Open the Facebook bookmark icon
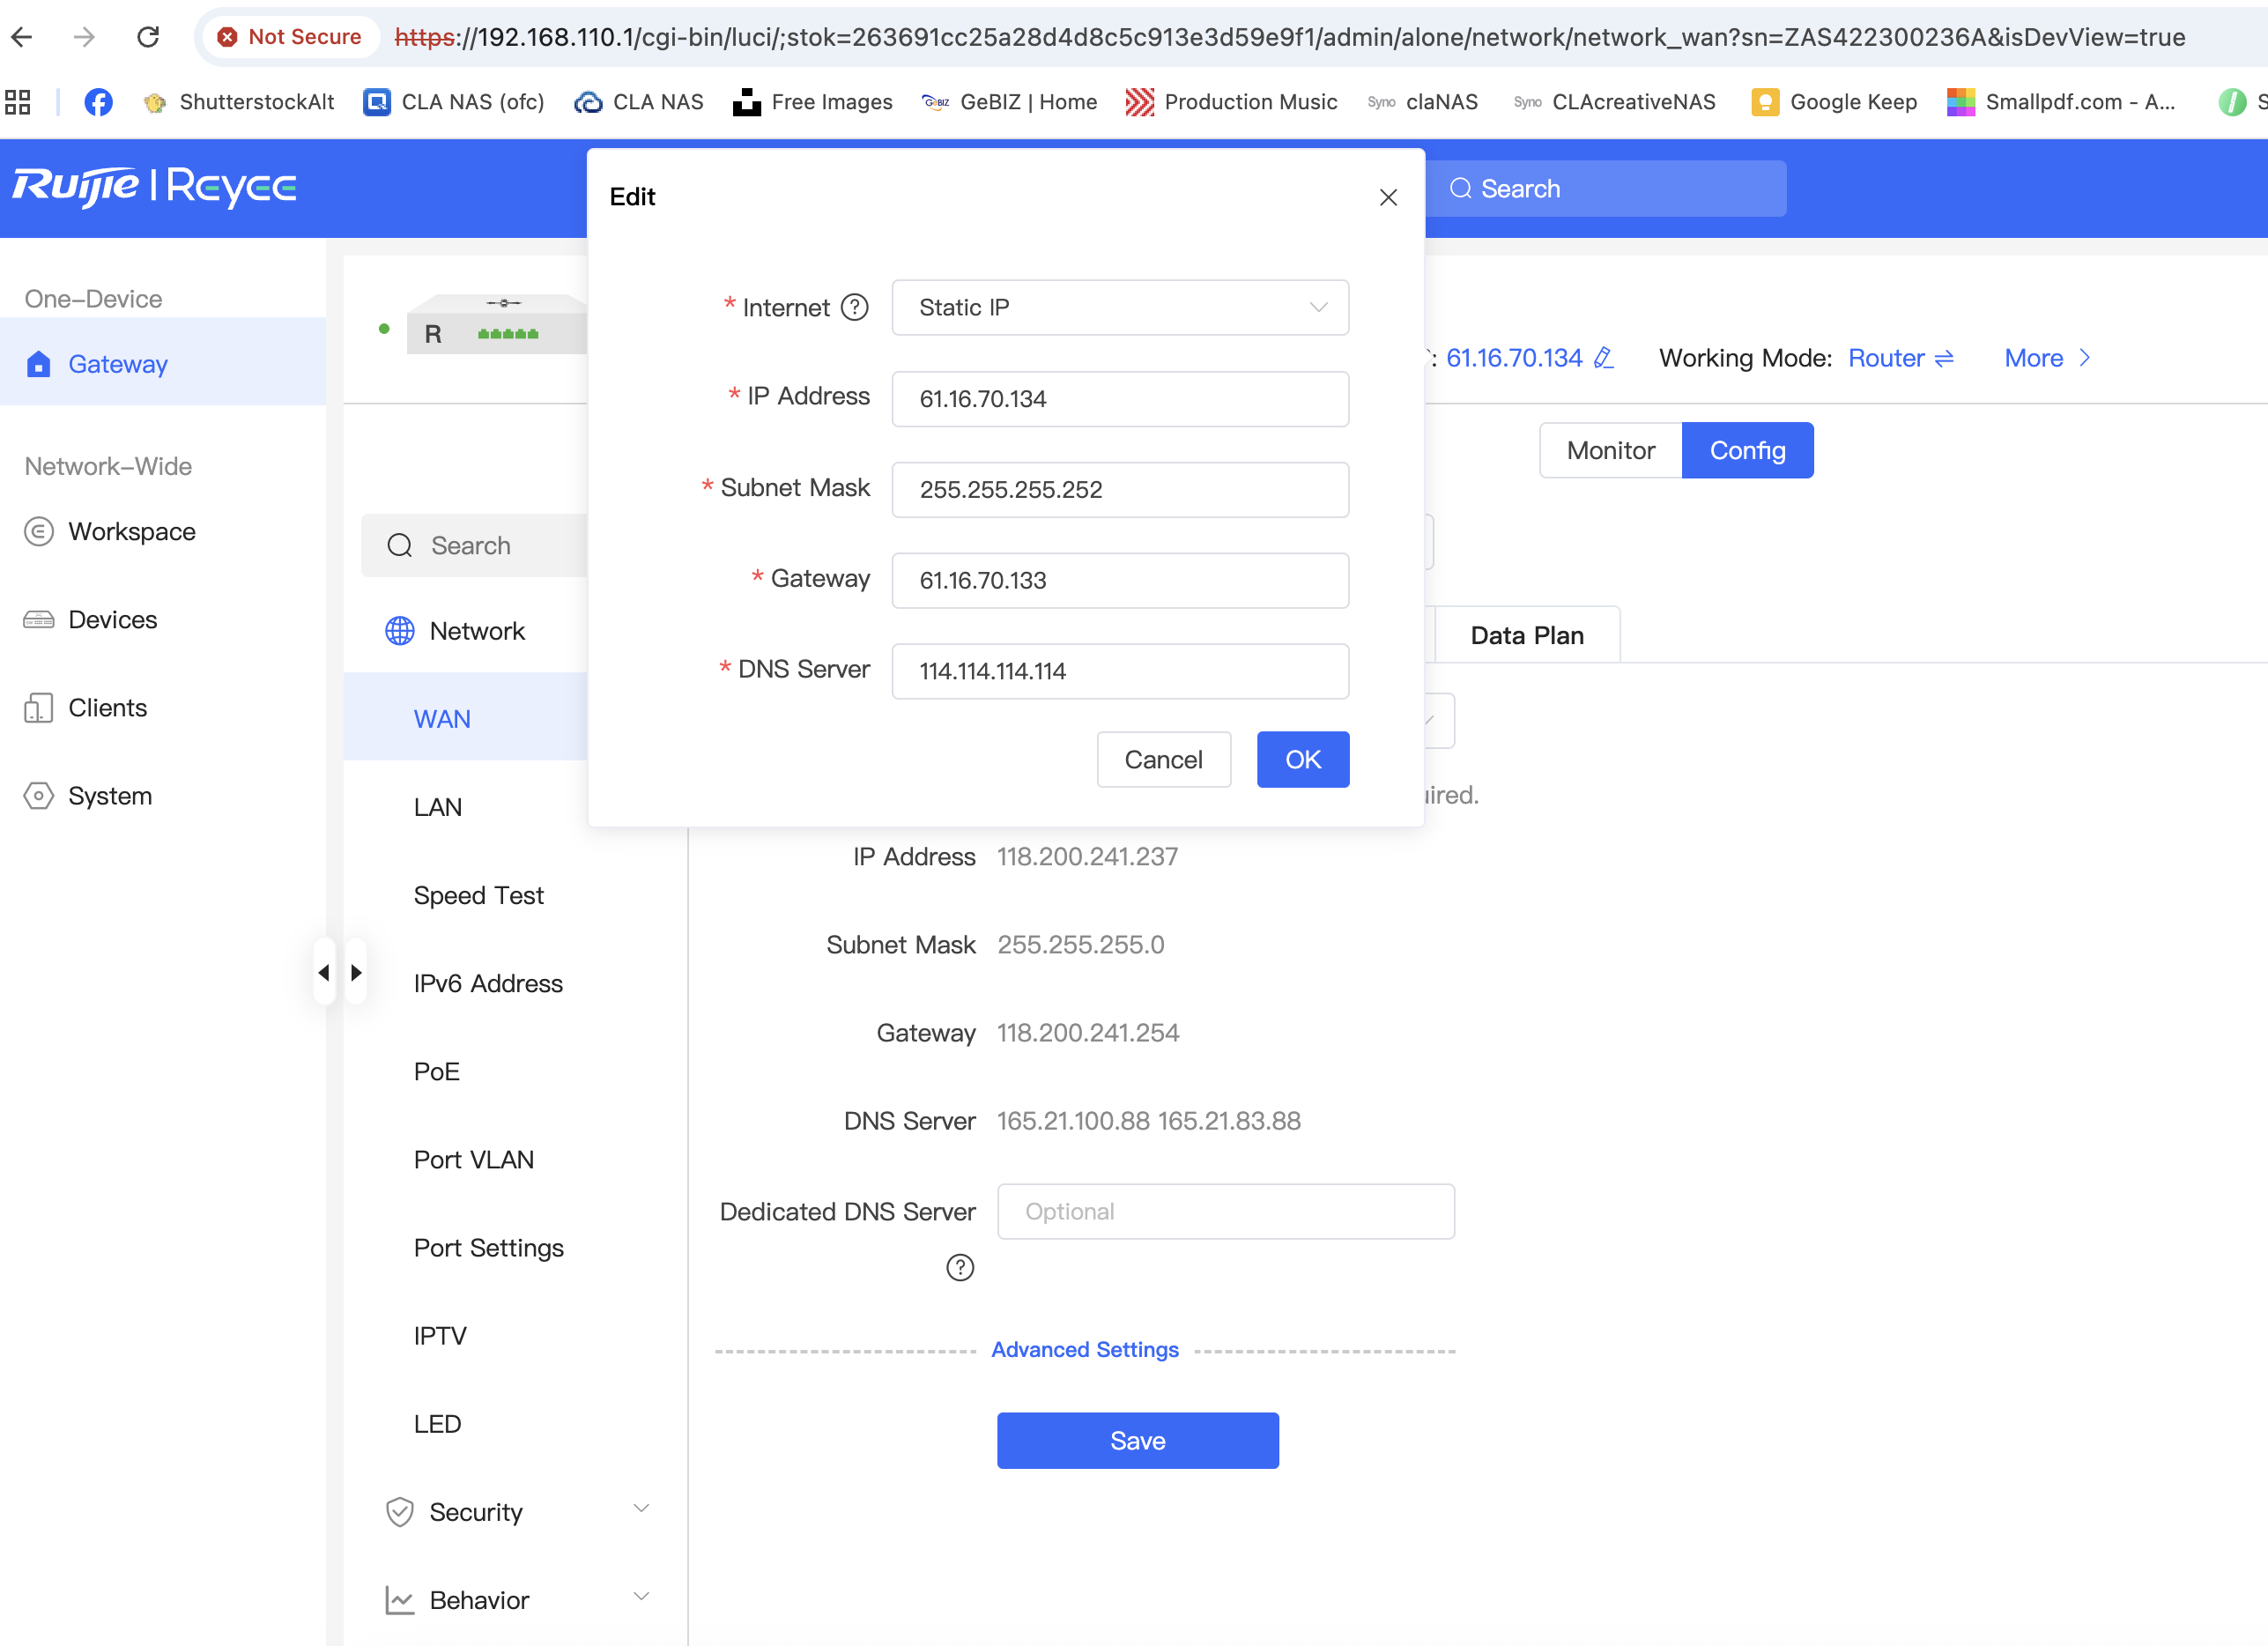 coord(98,102)
